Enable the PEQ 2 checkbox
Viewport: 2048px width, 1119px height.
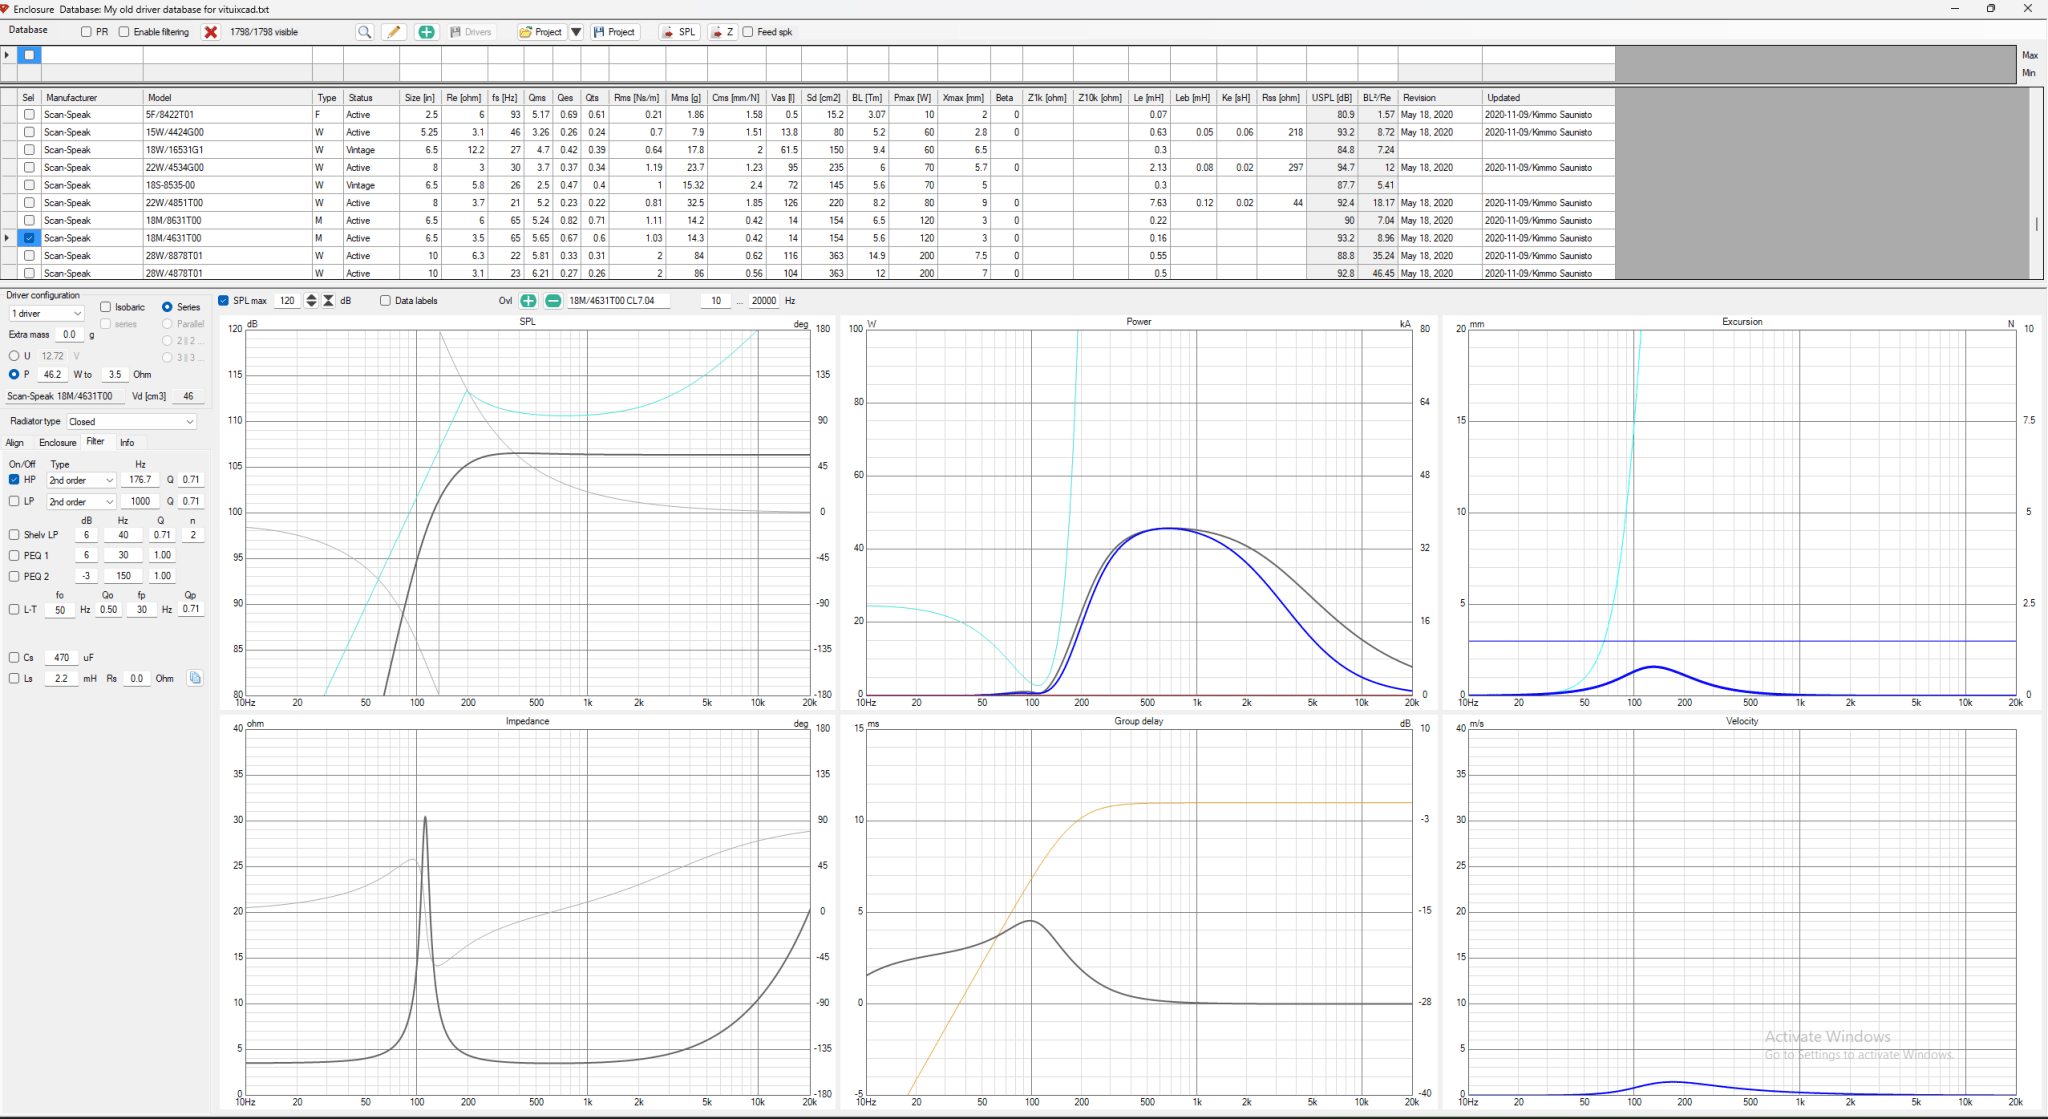pos(14,576)
